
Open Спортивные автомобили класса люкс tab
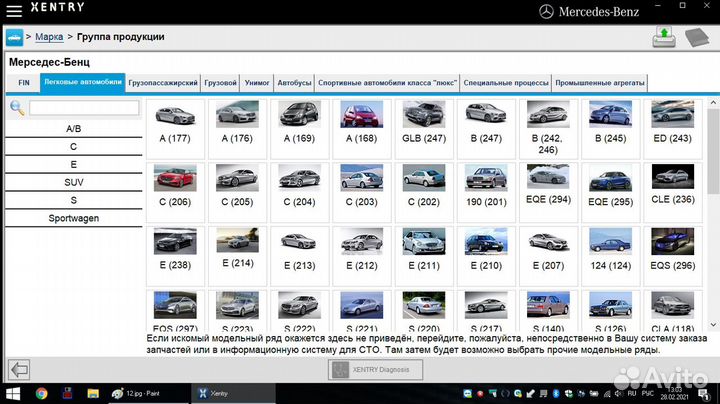click(x=387, y=83)
